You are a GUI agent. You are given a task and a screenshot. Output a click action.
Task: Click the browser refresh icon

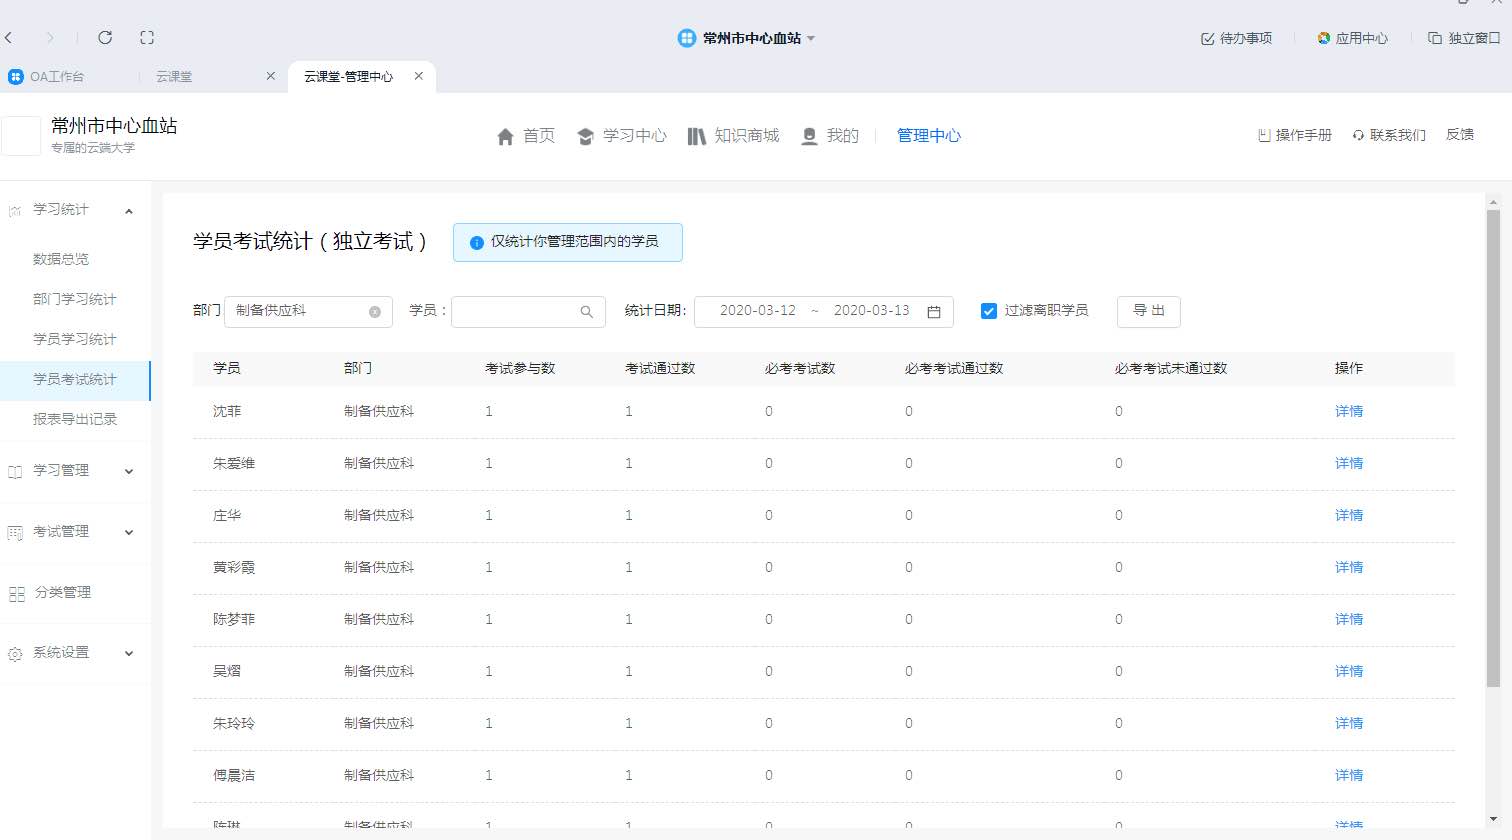(x=105, y=38)
